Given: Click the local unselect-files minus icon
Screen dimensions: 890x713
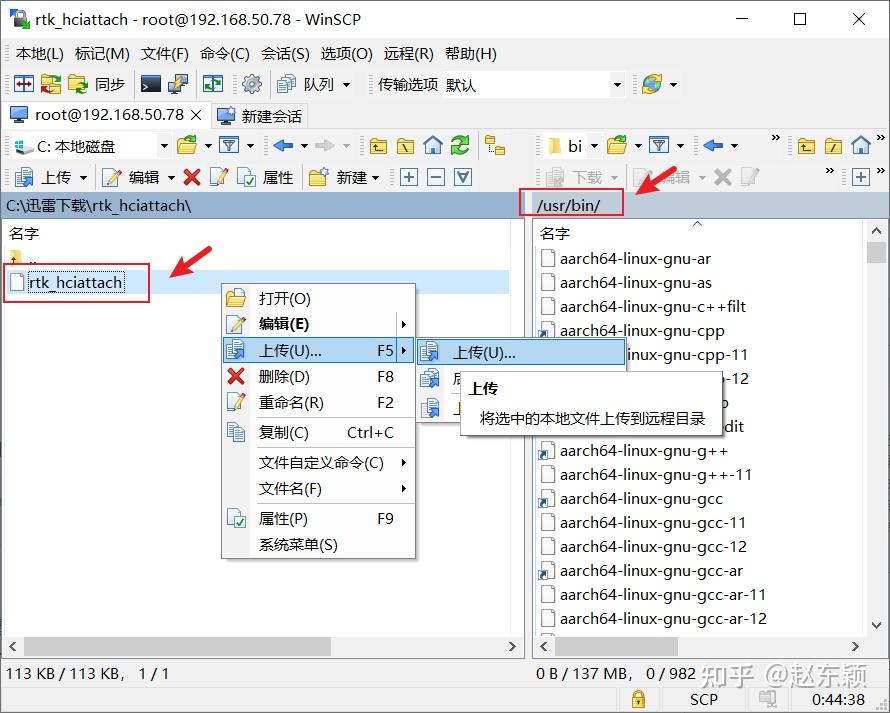Looking at the screenshot, I should point(435,177).
